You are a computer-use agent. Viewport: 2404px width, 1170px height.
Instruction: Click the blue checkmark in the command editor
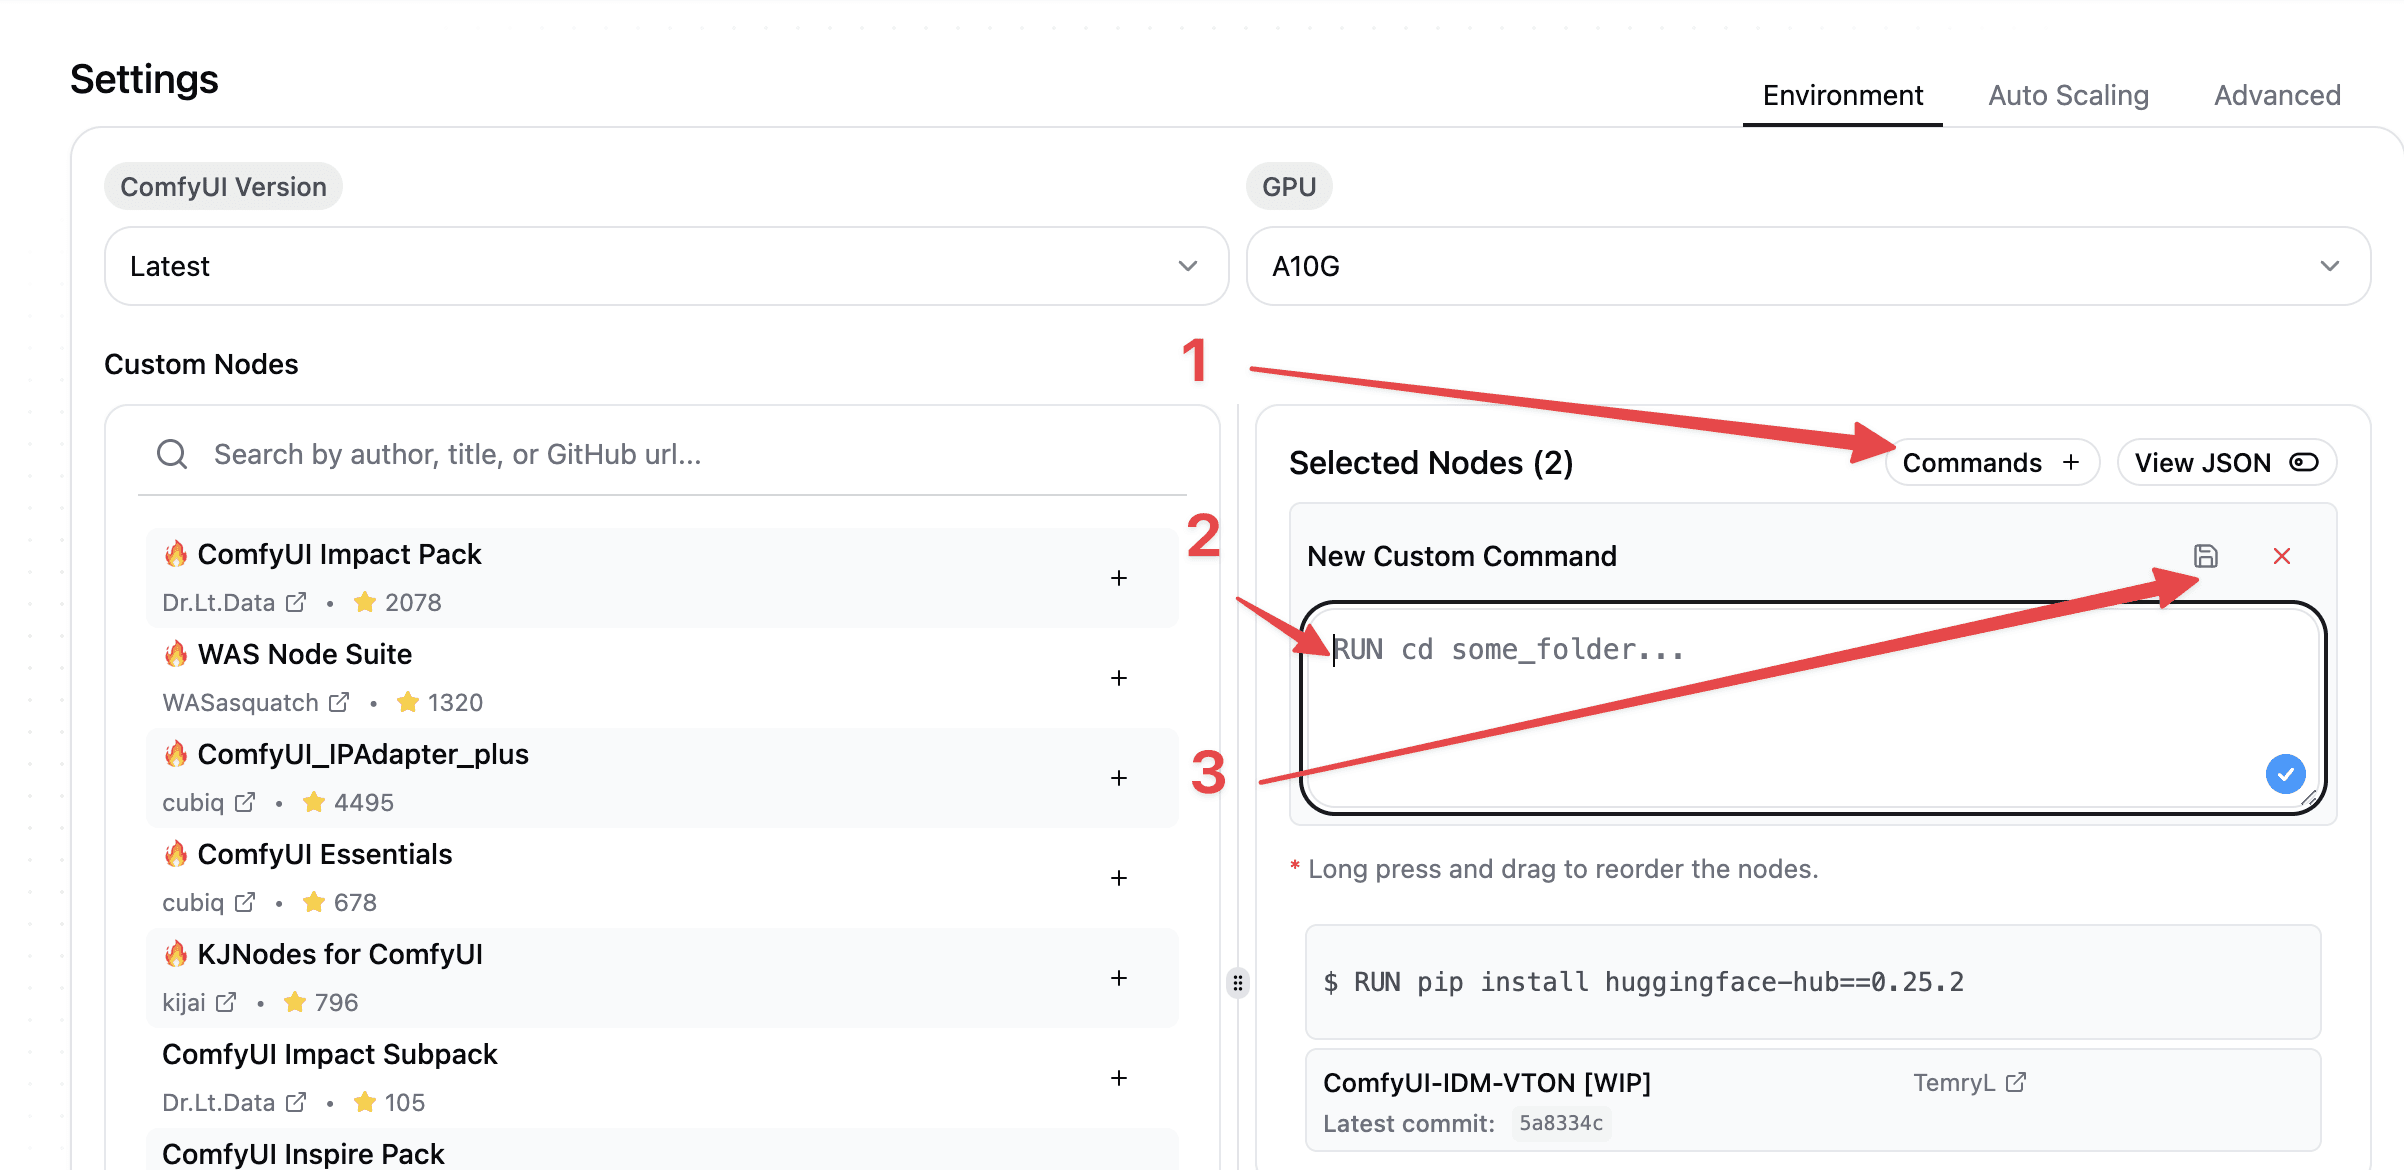click(2285, 773)
